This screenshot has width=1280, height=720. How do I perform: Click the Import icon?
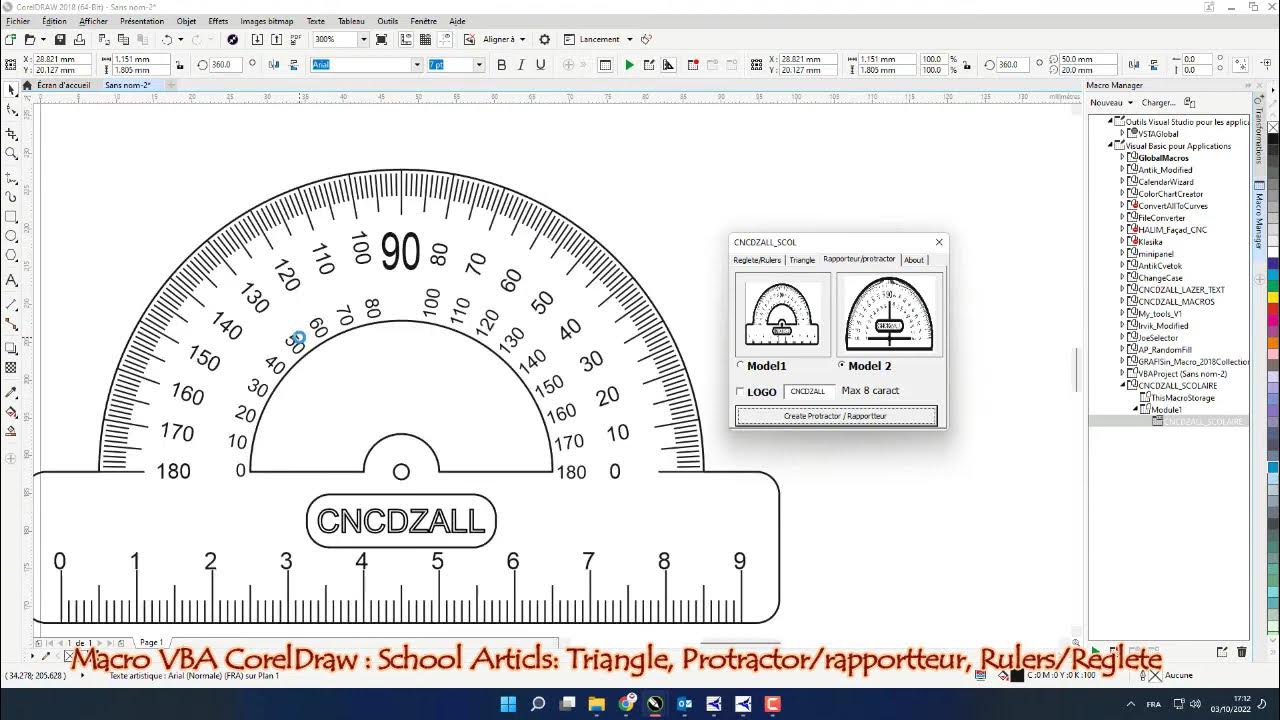tap(257, 39)
